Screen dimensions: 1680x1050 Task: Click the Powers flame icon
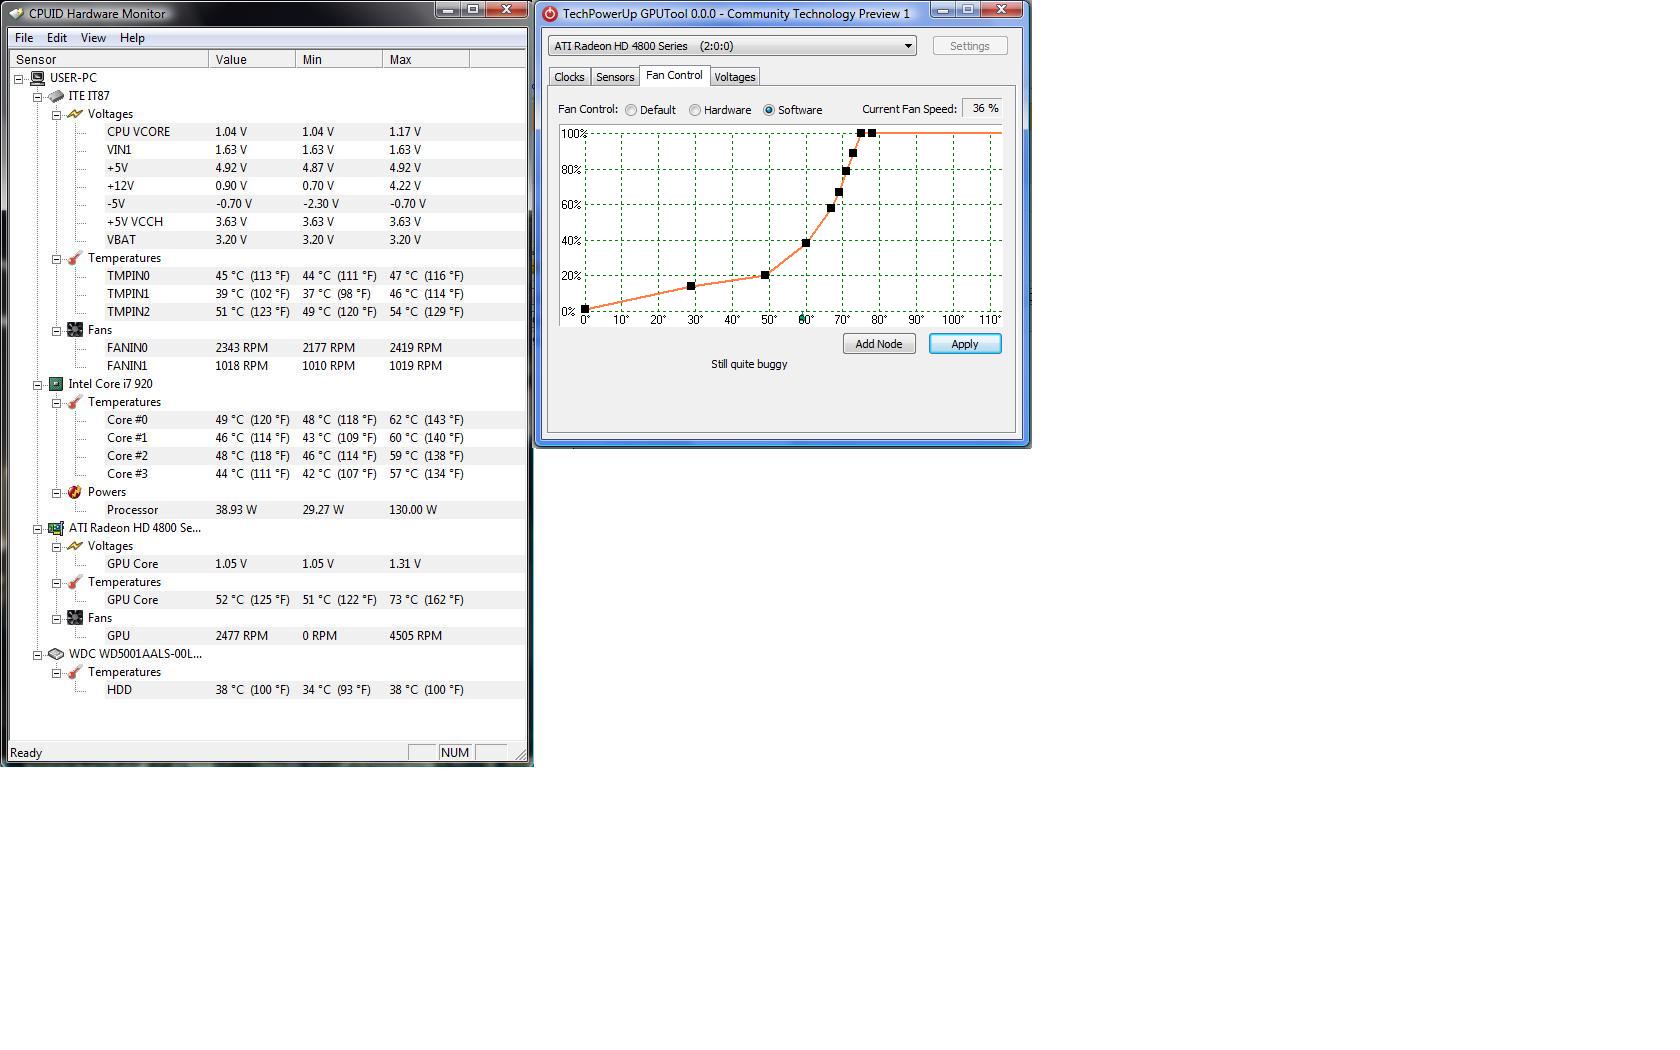[75, 492]
